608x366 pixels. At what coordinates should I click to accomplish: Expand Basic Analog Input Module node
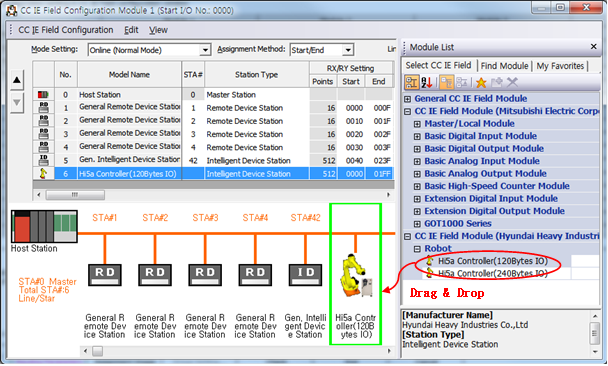[x=417, y=161]
